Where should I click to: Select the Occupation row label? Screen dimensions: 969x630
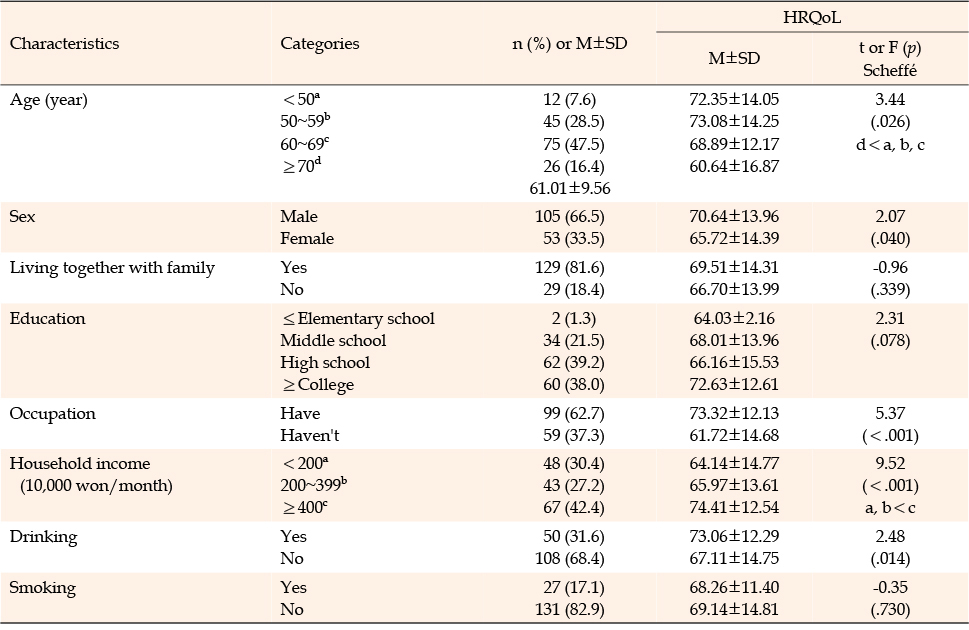pyautogui.click(x=53, y=414)
